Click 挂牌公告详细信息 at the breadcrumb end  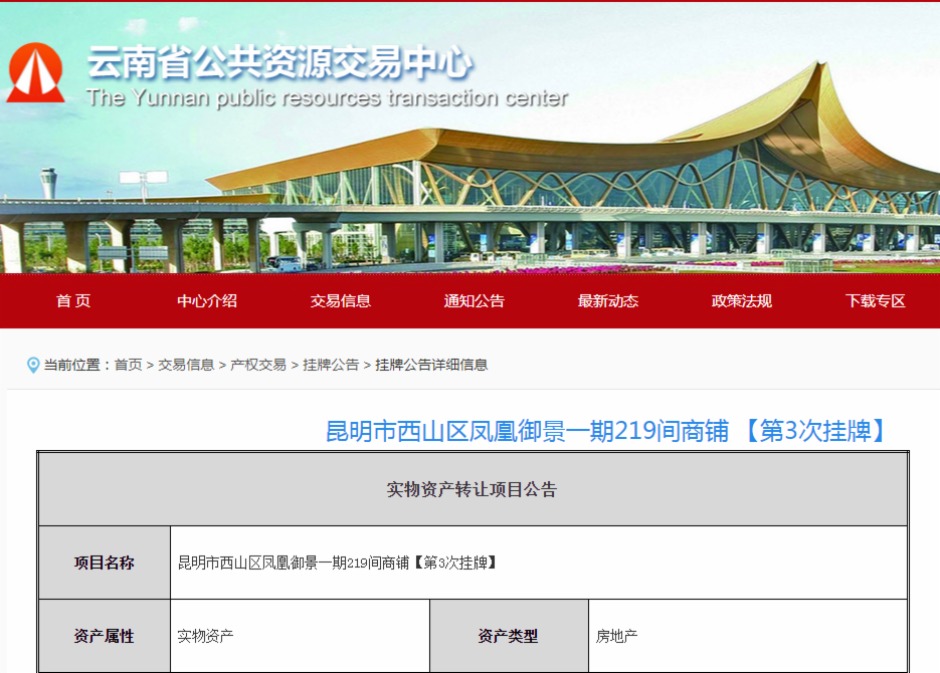point(431,365)
